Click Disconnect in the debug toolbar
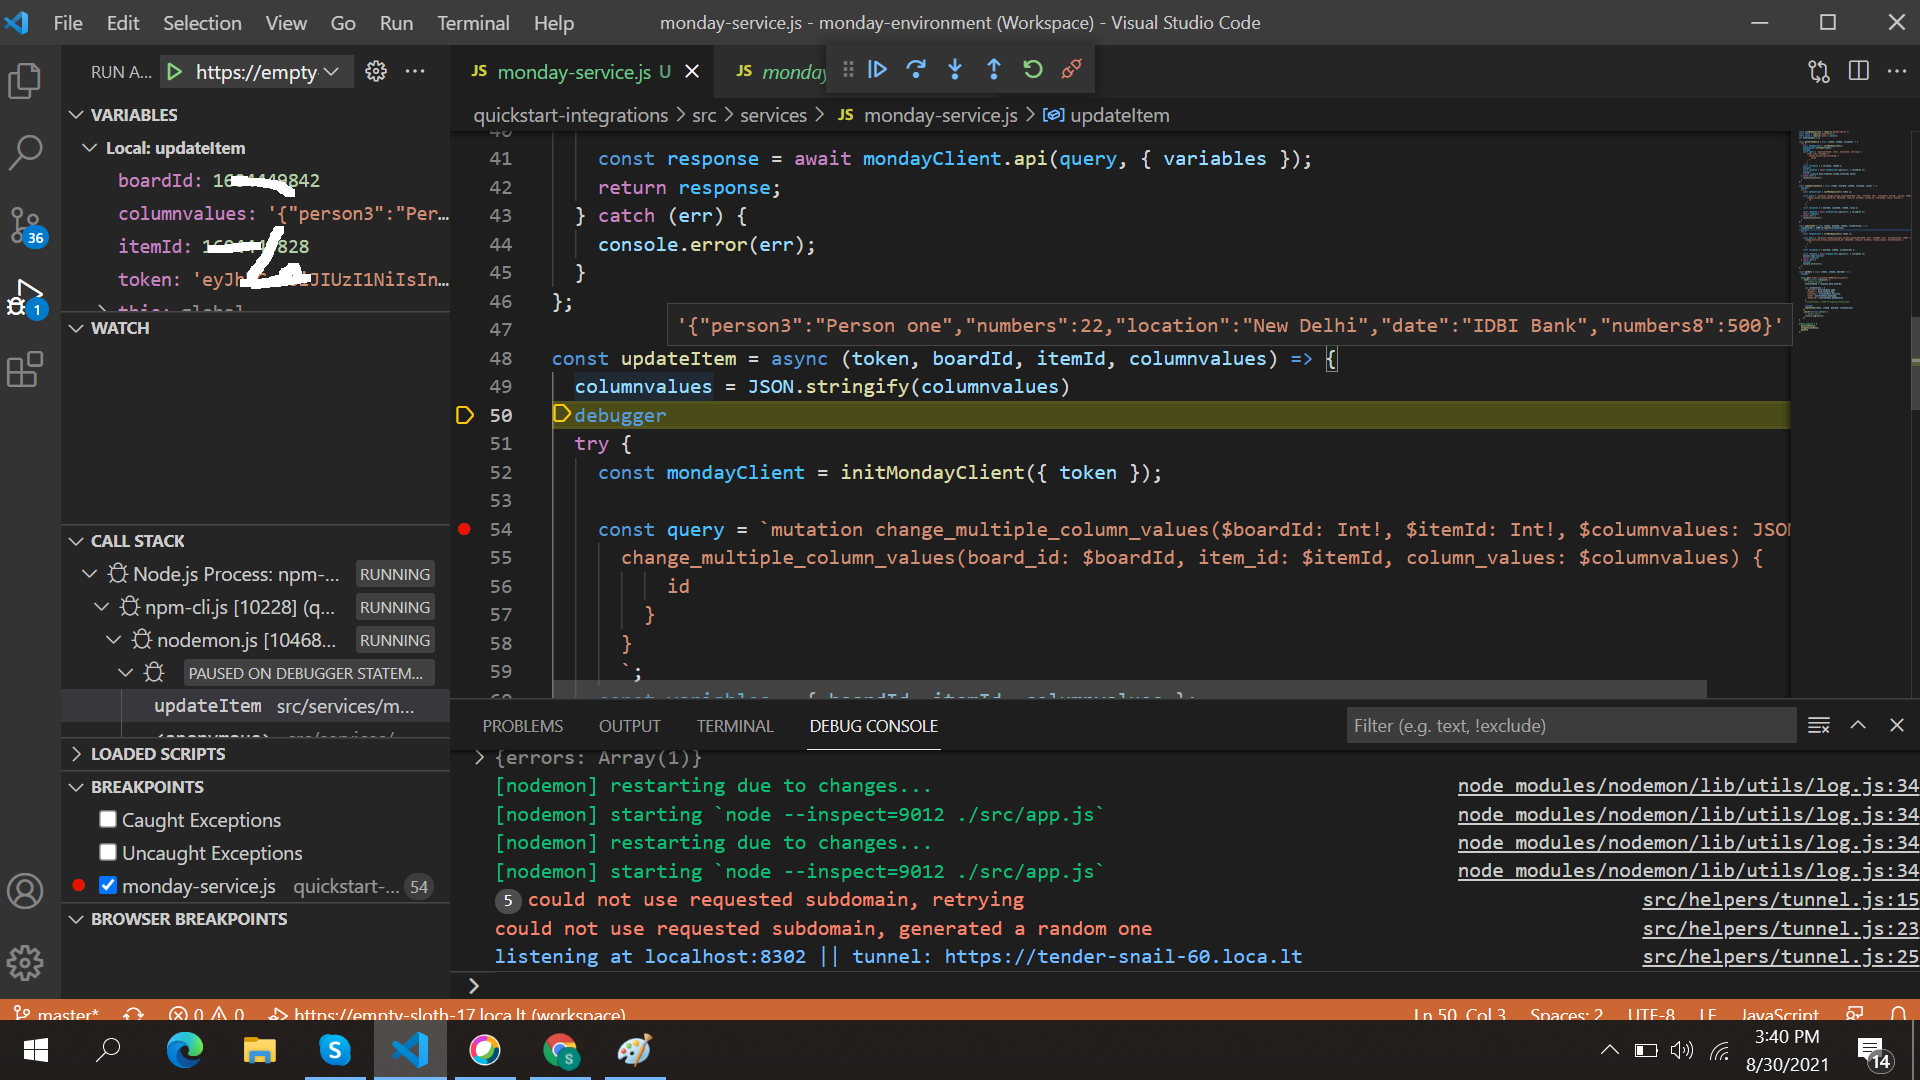1920x1080 pixels. coord(1072,70)
